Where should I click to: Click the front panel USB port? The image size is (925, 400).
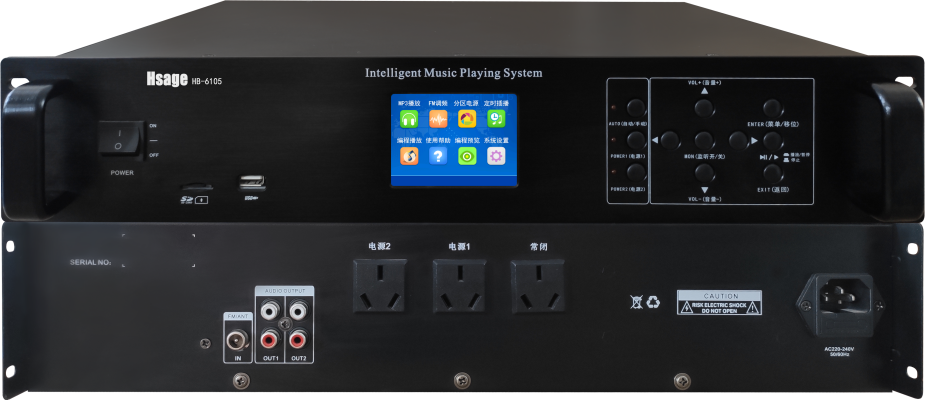tap(250, 182)
